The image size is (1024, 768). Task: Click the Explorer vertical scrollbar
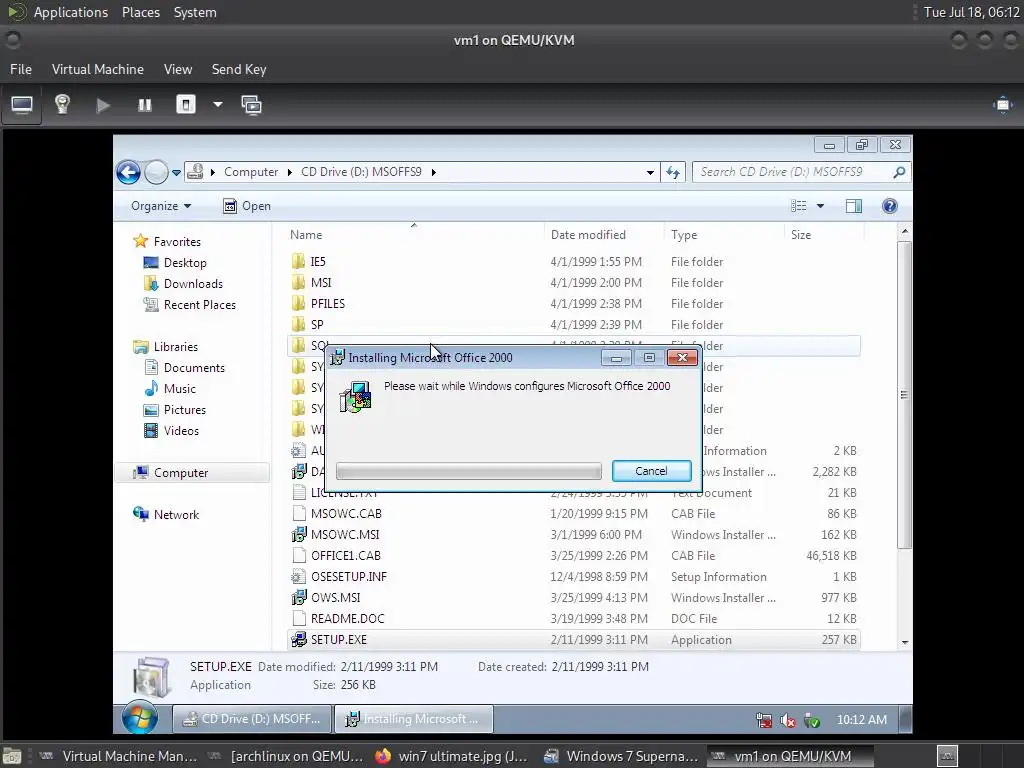(x=904, y=395)
